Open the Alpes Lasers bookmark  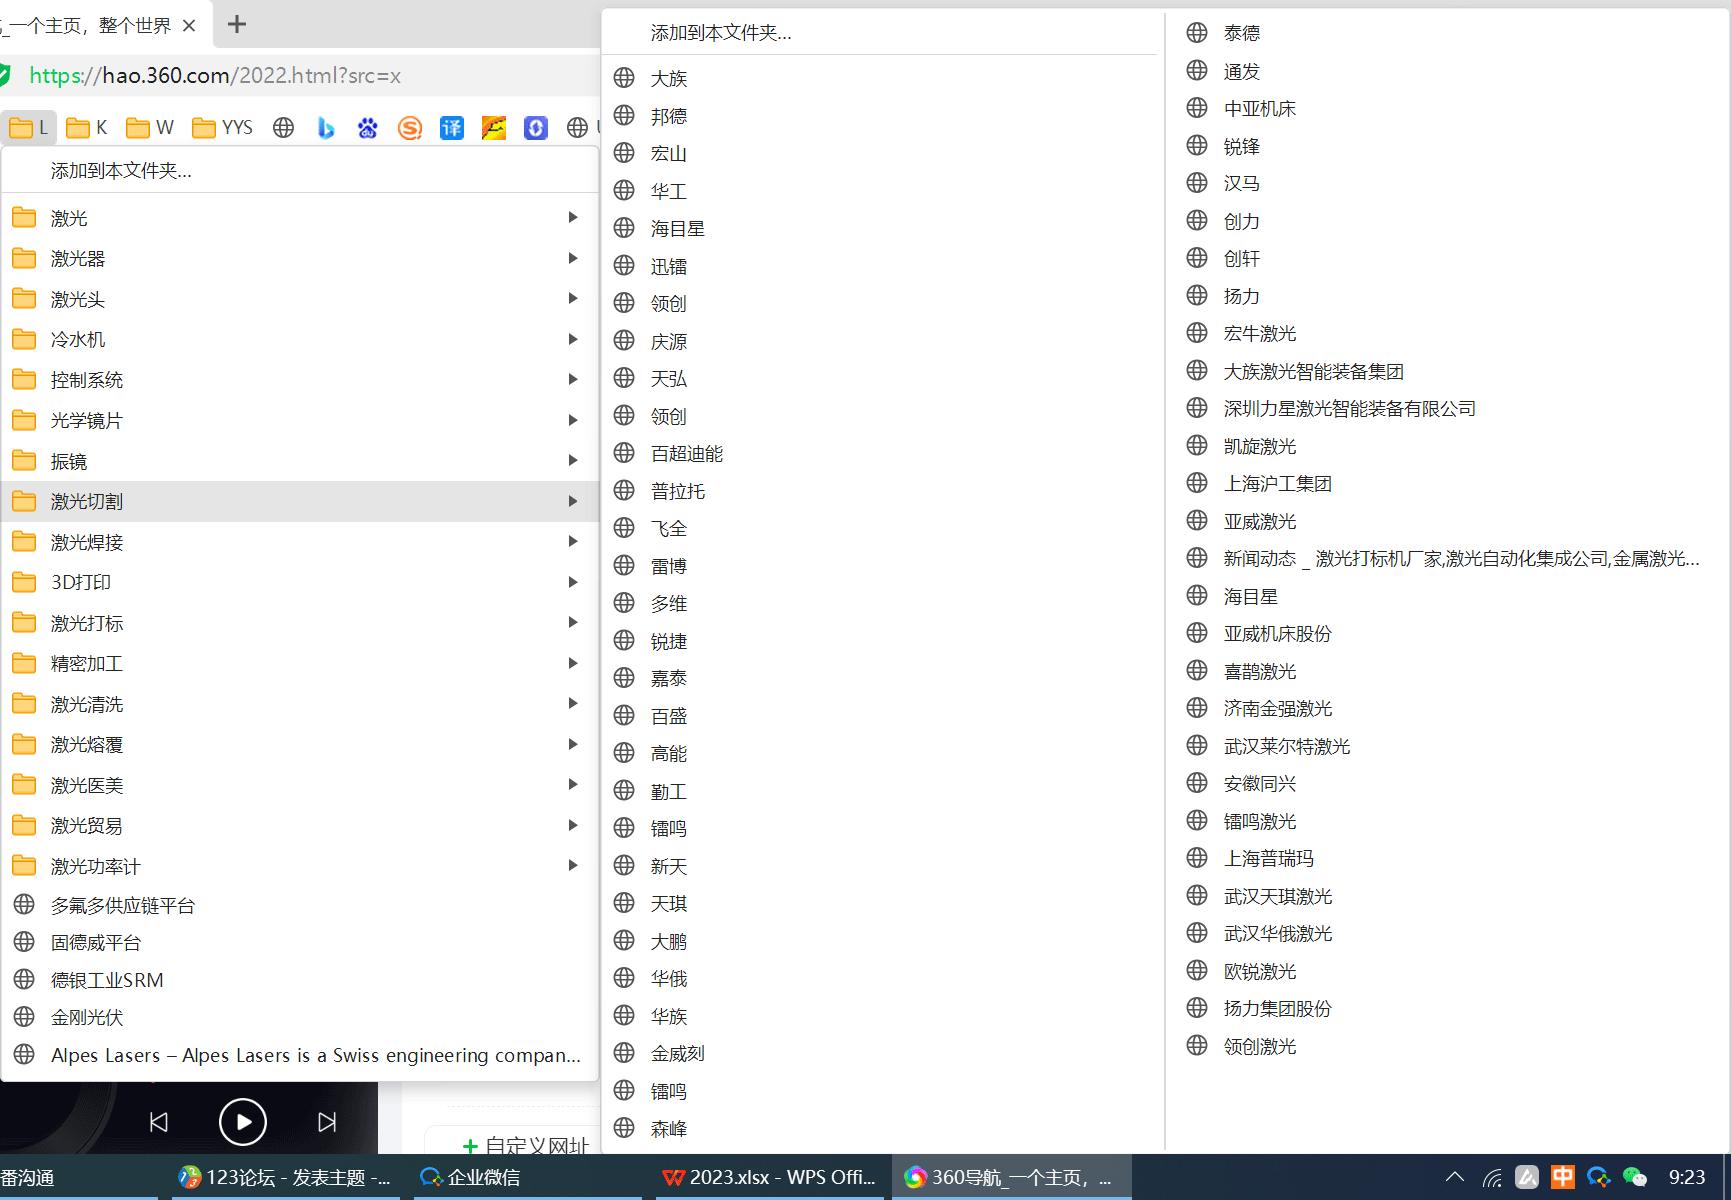click(x=300, y=1055)
